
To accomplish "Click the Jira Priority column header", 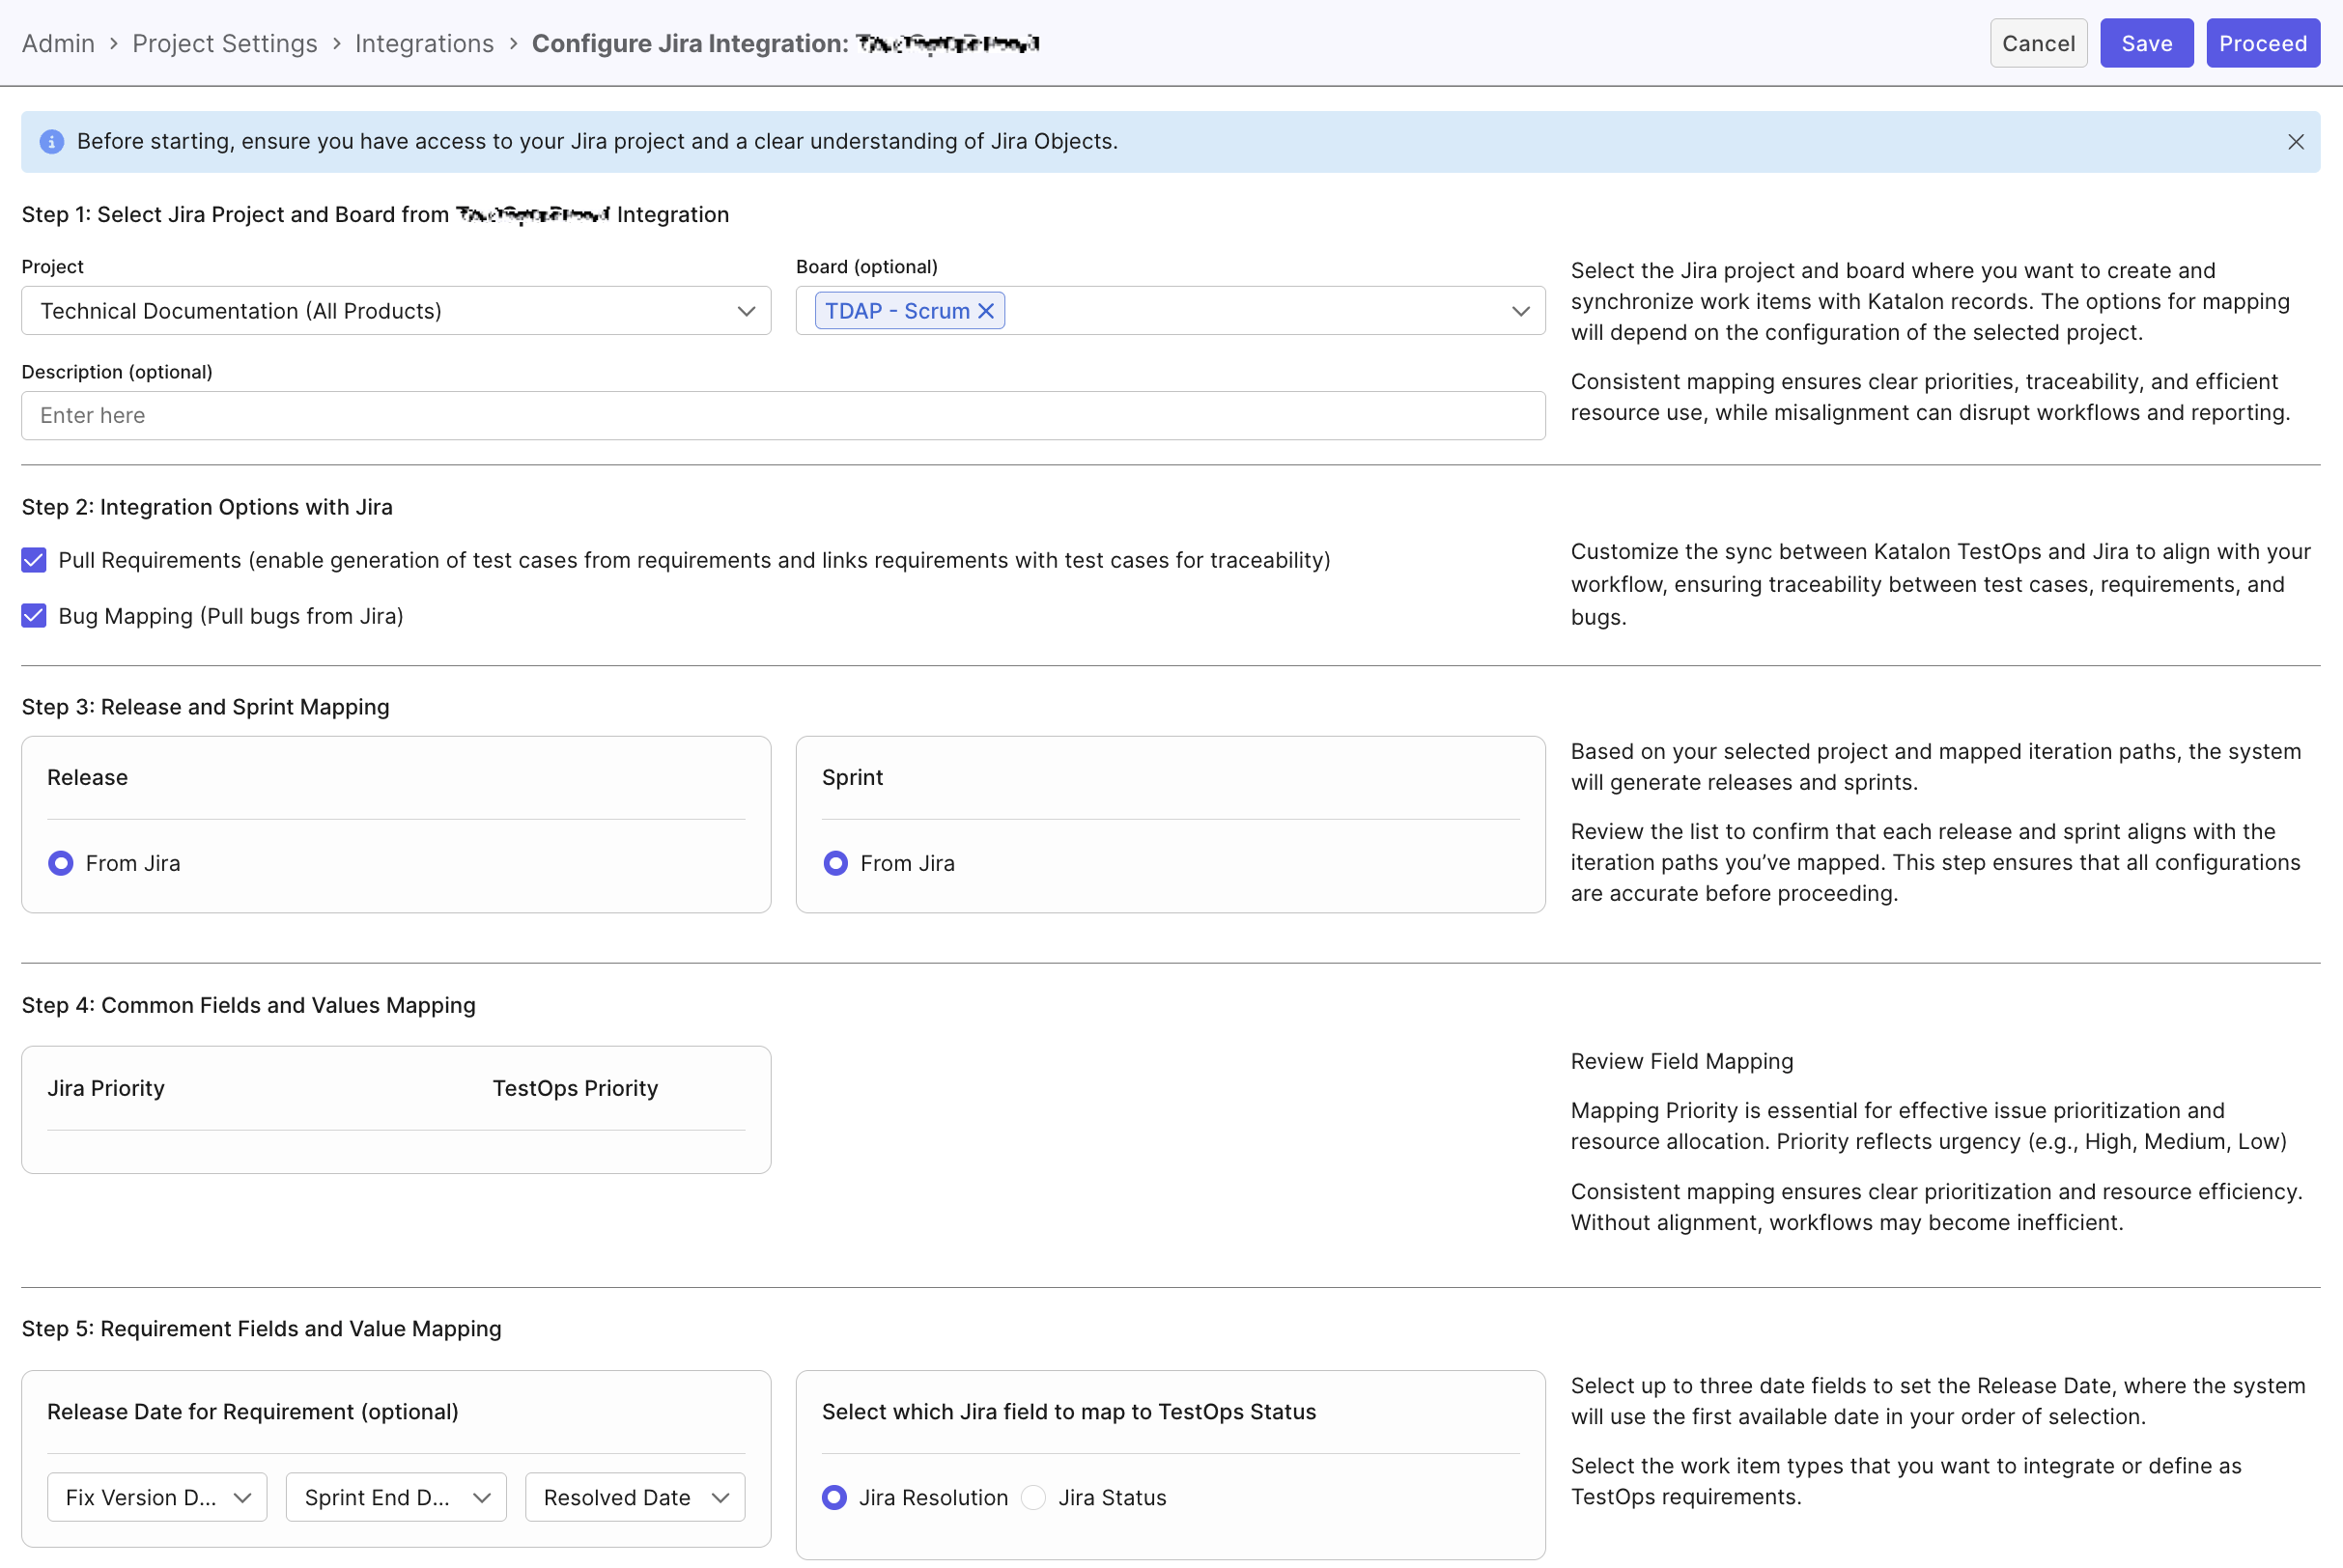I will 106,1088.
